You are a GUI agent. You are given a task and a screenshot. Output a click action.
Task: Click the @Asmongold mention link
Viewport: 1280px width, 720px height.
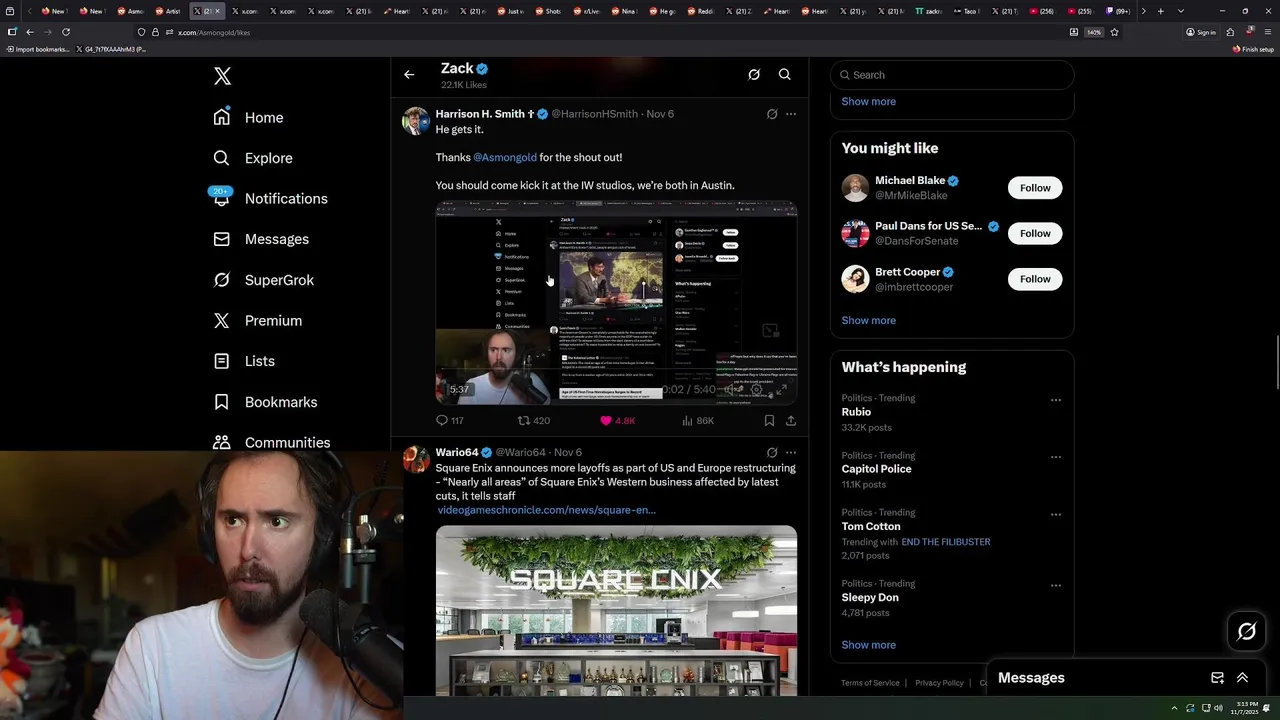tap(505, 157)
